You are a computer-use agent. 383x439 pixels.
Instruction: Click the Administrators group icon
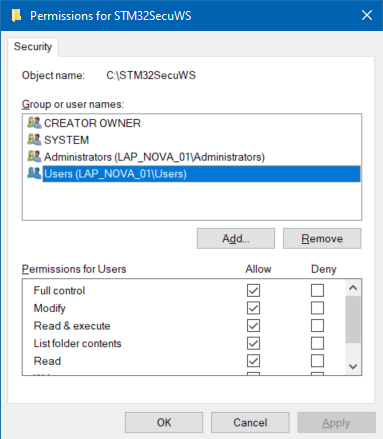(34, 157)
